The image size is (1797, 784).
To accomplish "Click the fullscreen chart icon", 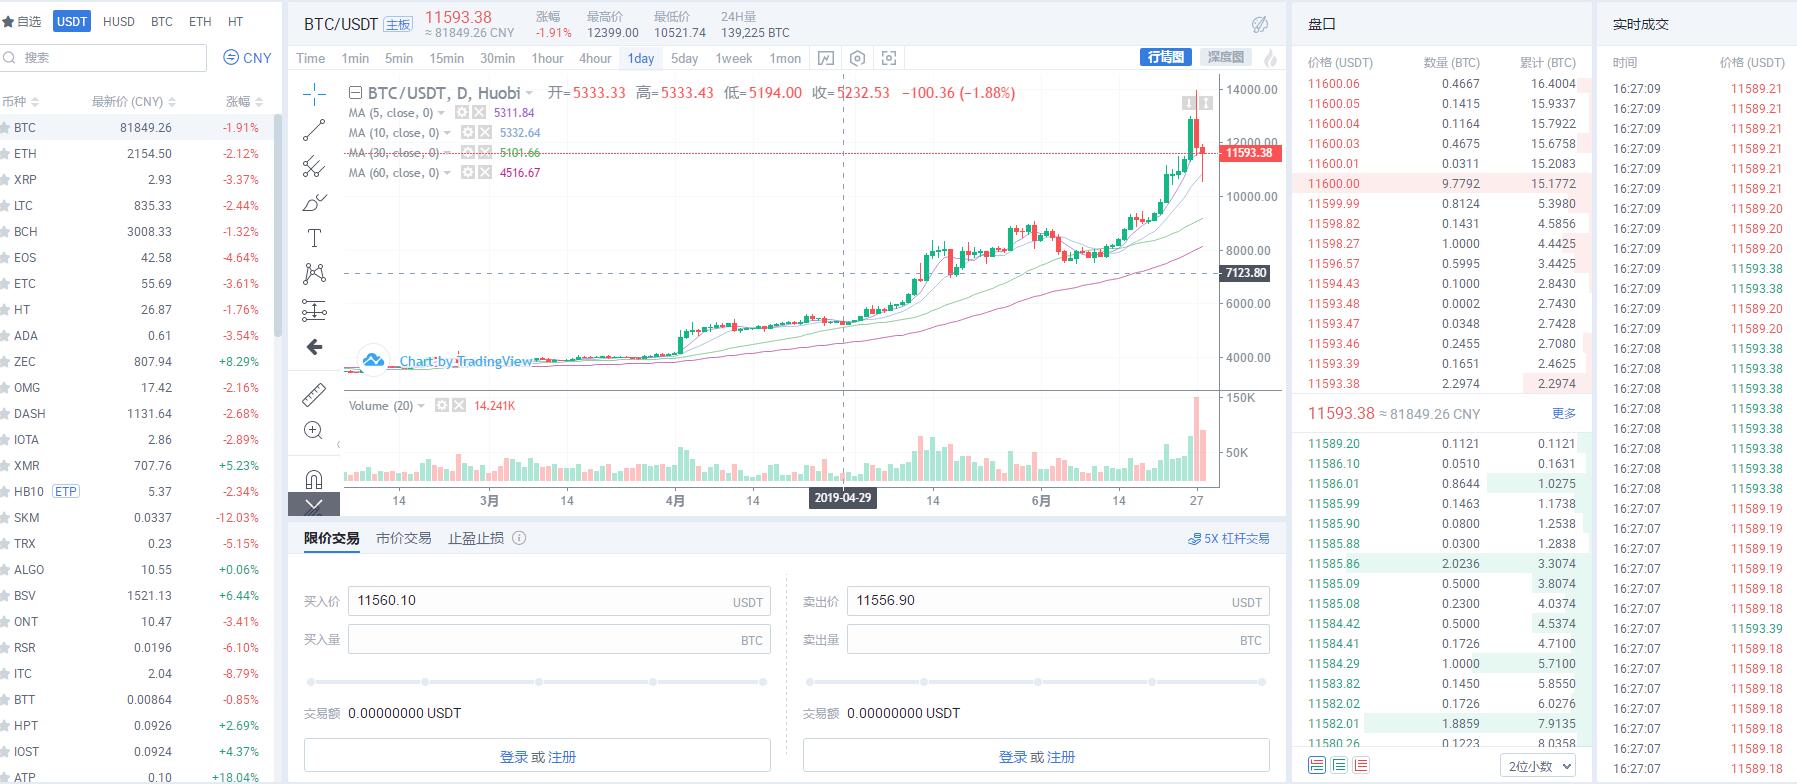I will tap(889, 58).
